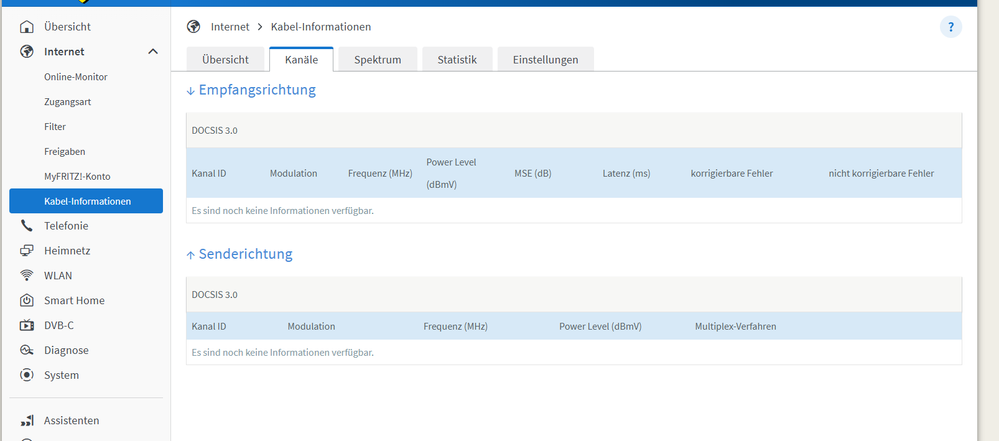Click the Internet breadcrumb link

(x=230, y=27)
